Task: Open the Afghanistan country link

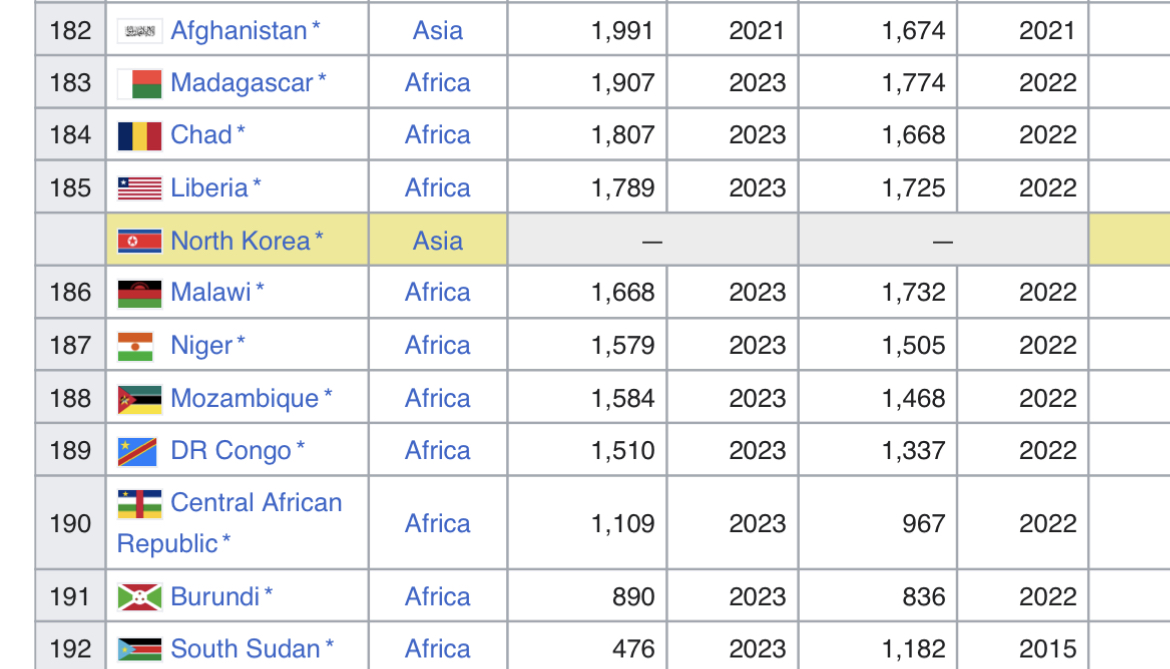Action: click(x=239, y=31)
